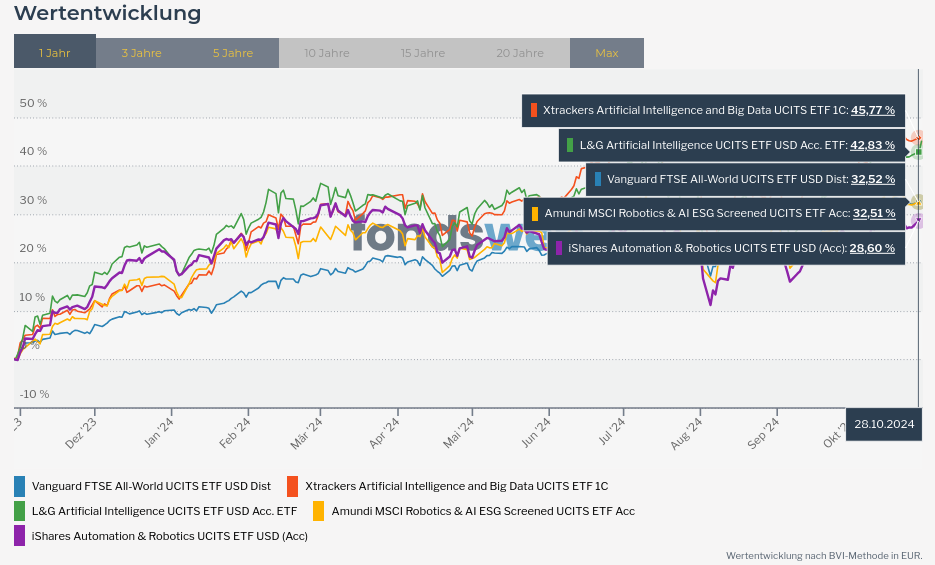Viewport: 935px width, 565px height.
Task: Click the green L&G legend color square
Action: pos(20,511)
